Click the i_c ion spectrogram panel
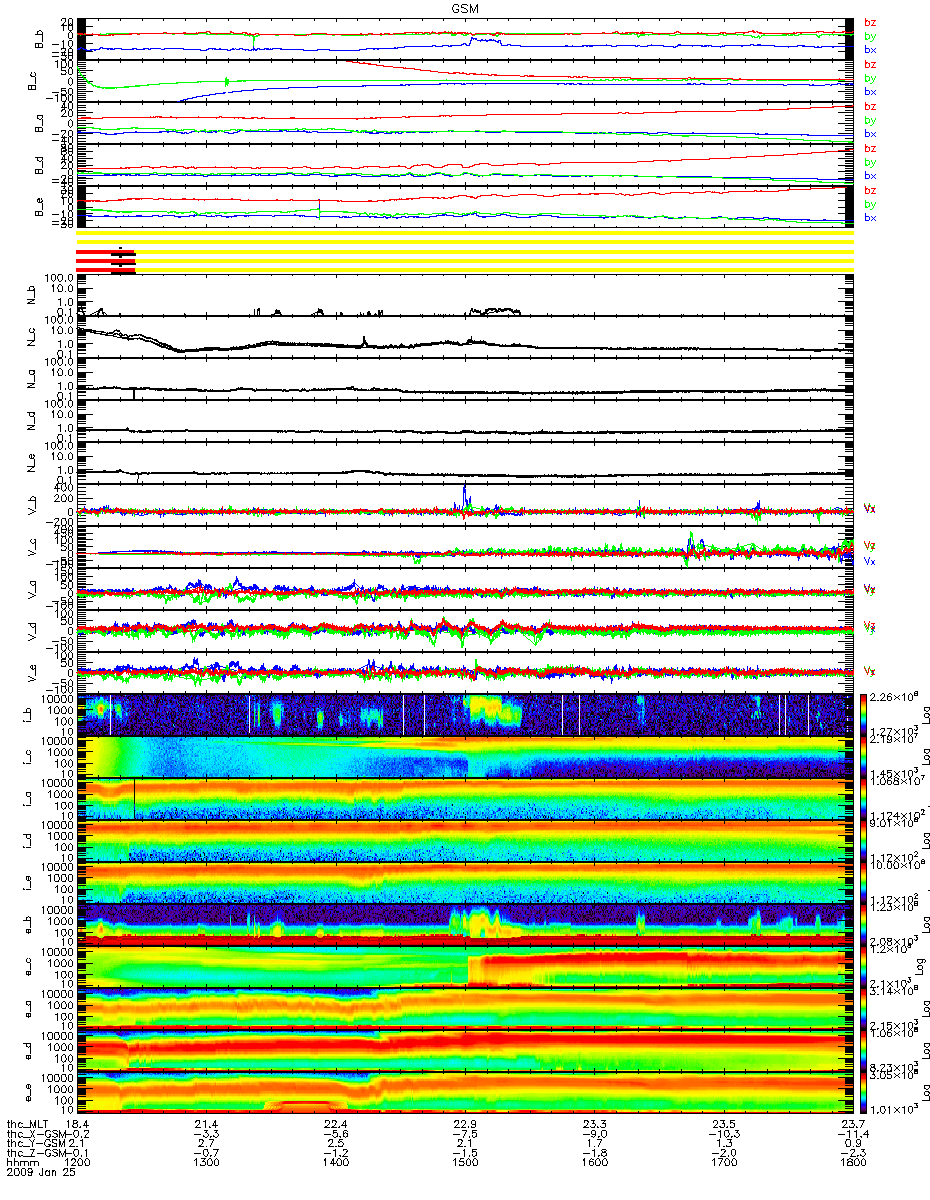 (x=464, y=757)
